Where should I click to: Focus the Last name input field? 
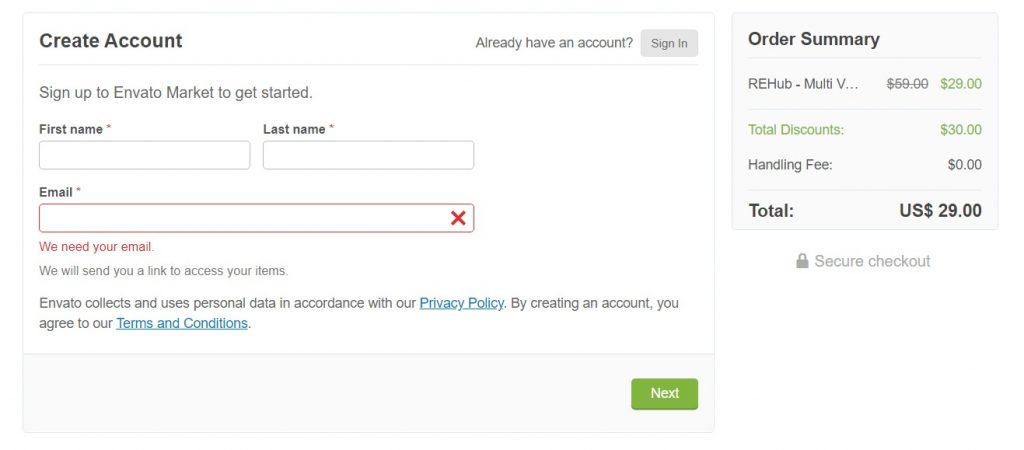pos(368,155)
